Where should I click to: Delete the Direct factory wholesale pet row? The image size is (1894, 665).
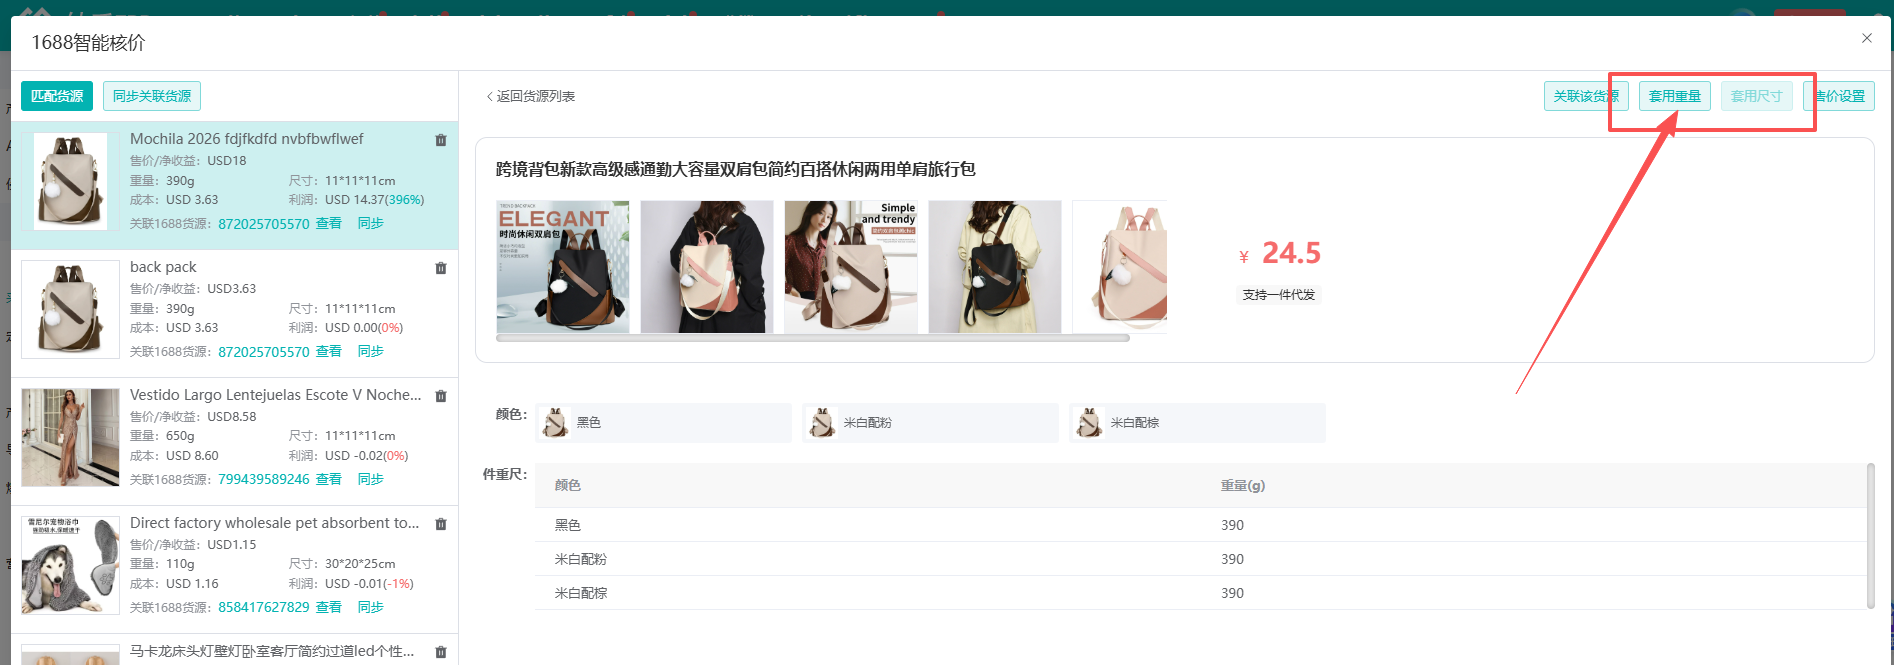pos(441,524)
